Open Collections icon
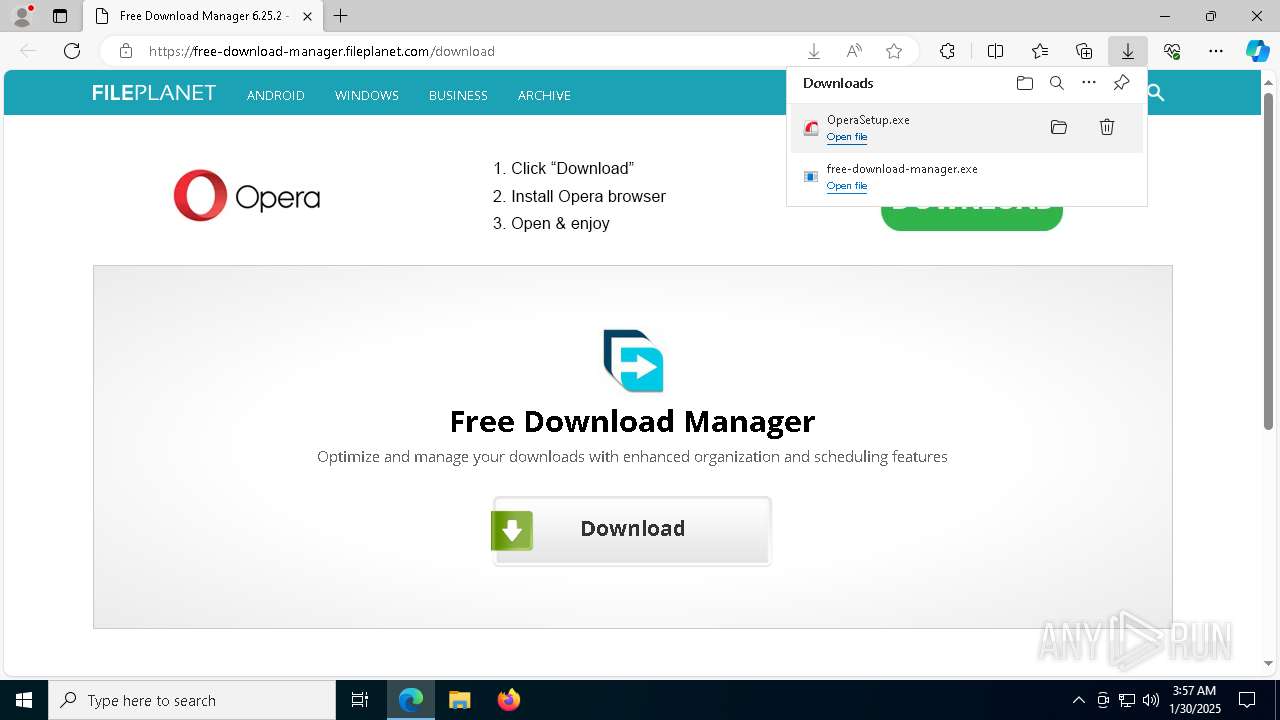Screen dimensions: 1280x720 1084,51
